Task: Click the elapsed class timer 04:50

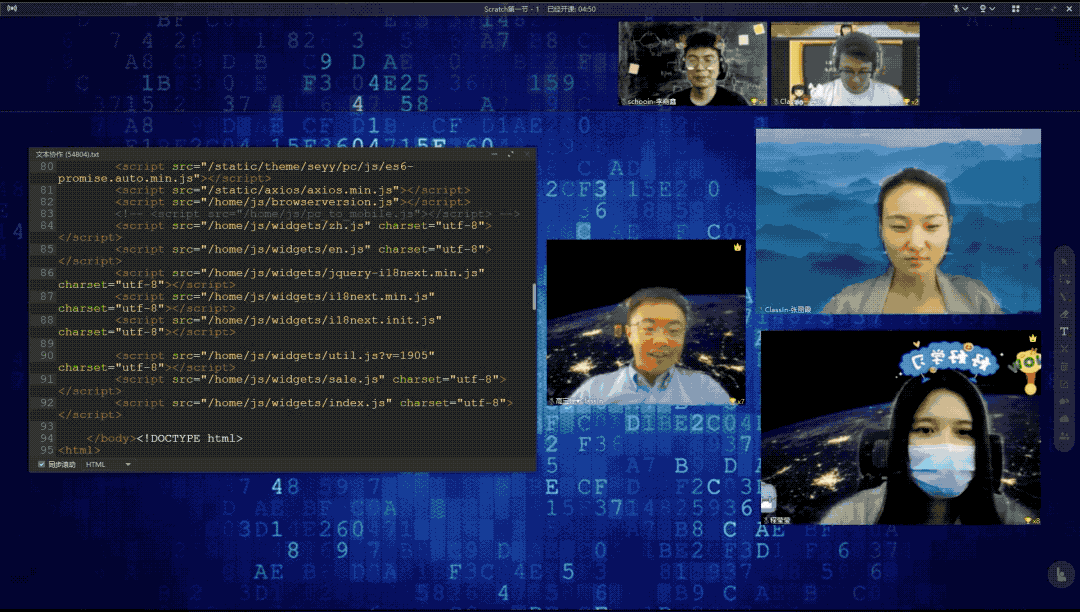Action: (587, 9)
